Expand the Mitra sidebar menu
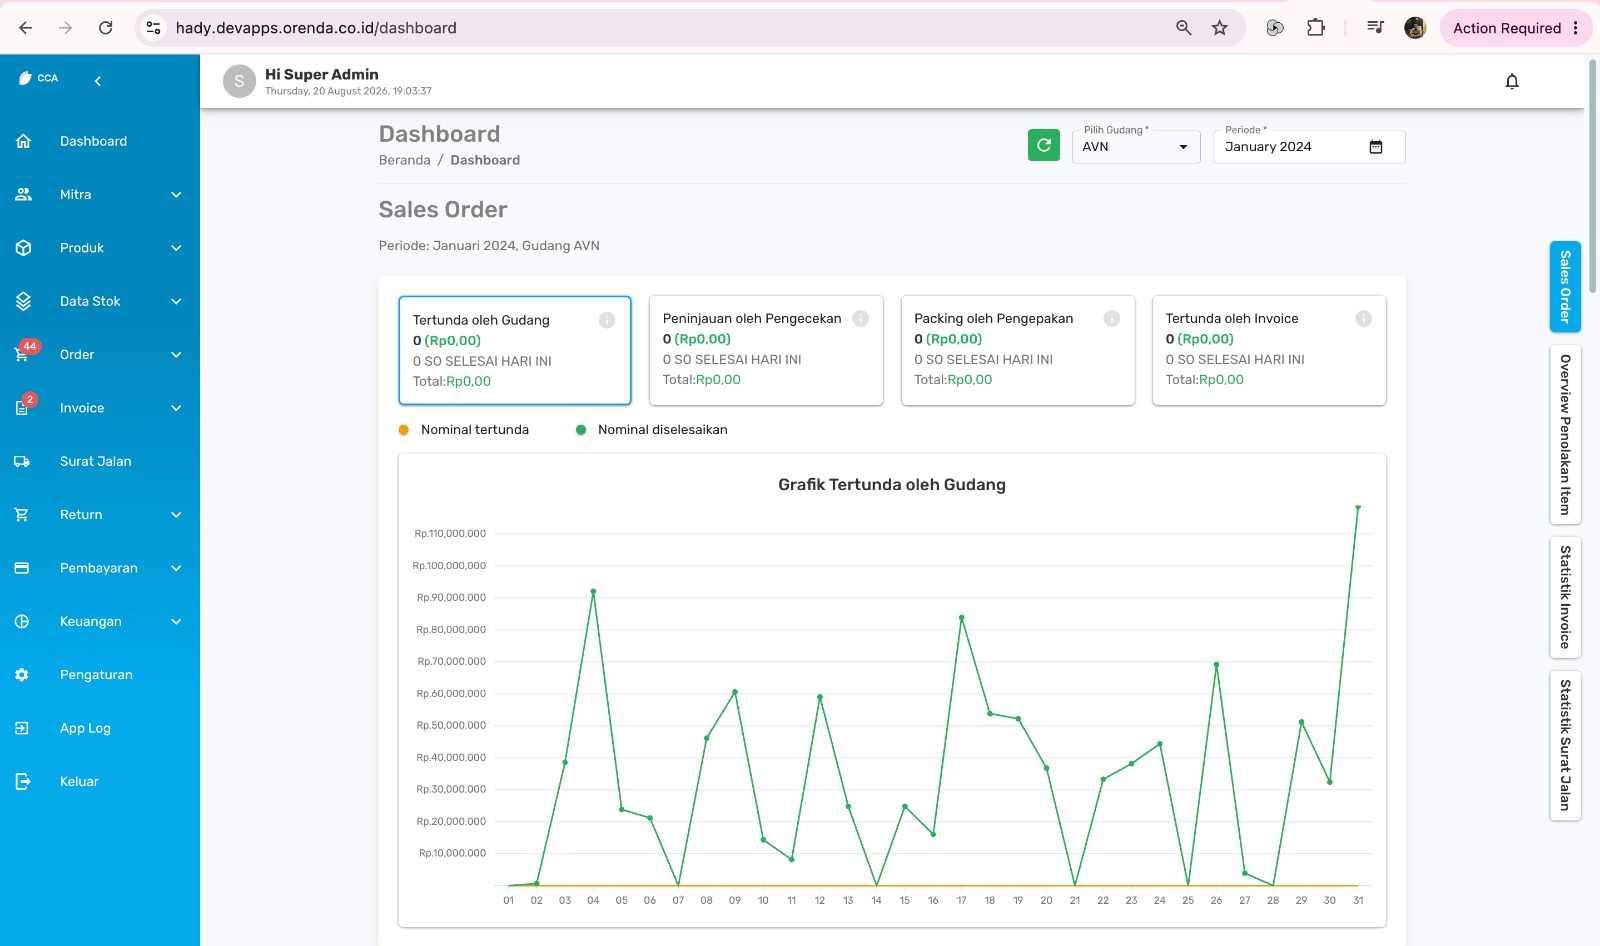1600x946 pixels. (100, 195)
